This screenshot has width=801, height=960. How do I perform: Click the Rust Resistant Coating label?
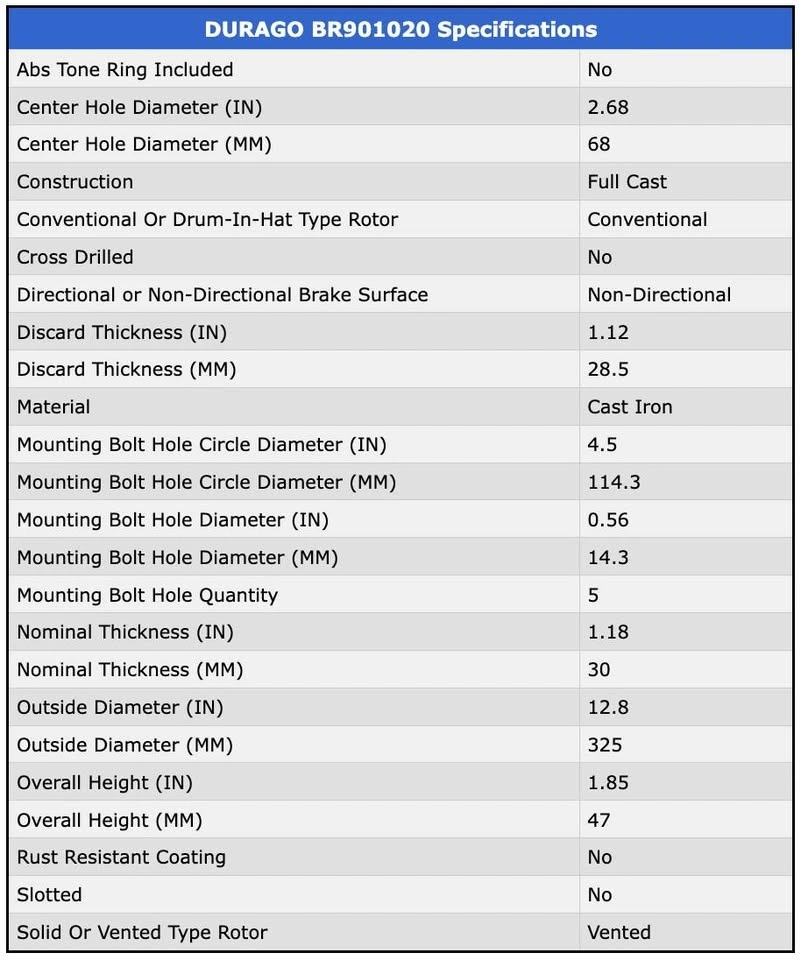(121, 857)
